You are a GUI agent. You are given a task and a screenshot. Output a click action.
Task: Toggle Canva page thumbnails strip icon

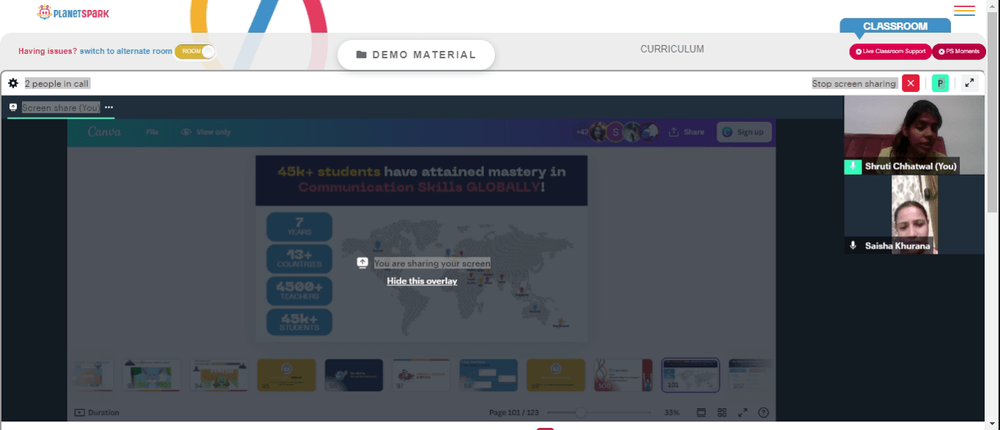(x=701, y=413)
